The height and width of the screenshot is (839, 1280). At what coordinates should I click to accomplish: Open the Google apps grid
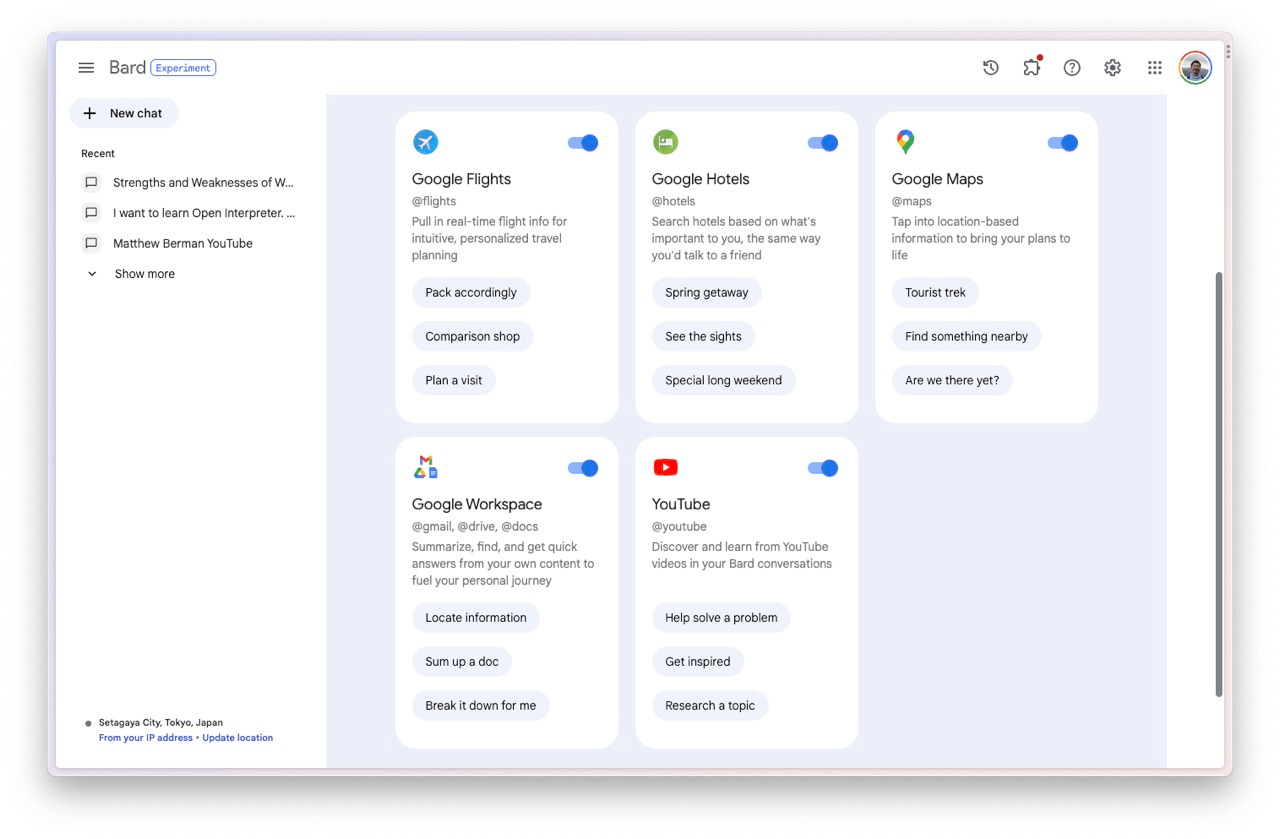point(1155,68)
